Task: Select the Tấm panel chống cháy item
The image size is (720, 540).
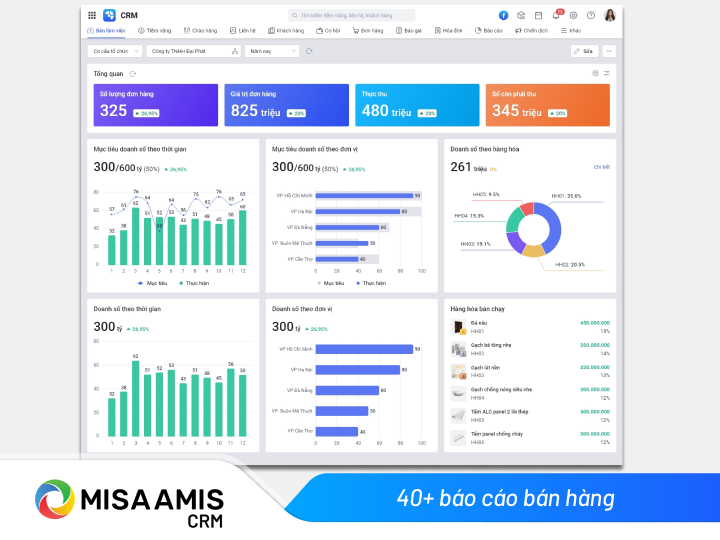Action: pyautogui.click(x=530, y=438)
